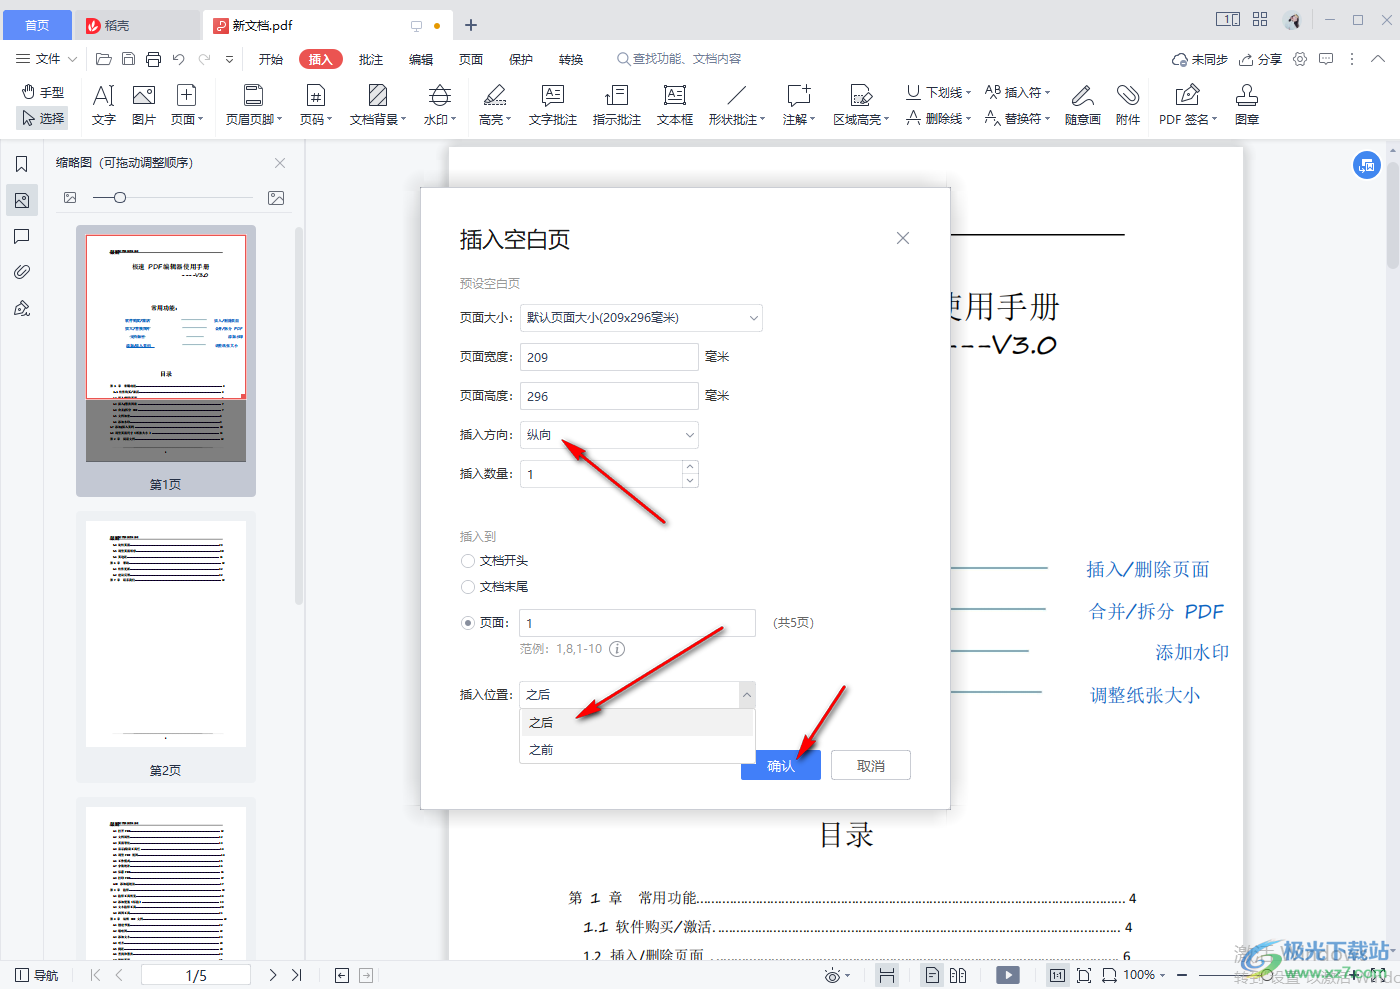Open the comments panel in sidebar
This screenshot has height=989, width=1400.
(22, 236)
